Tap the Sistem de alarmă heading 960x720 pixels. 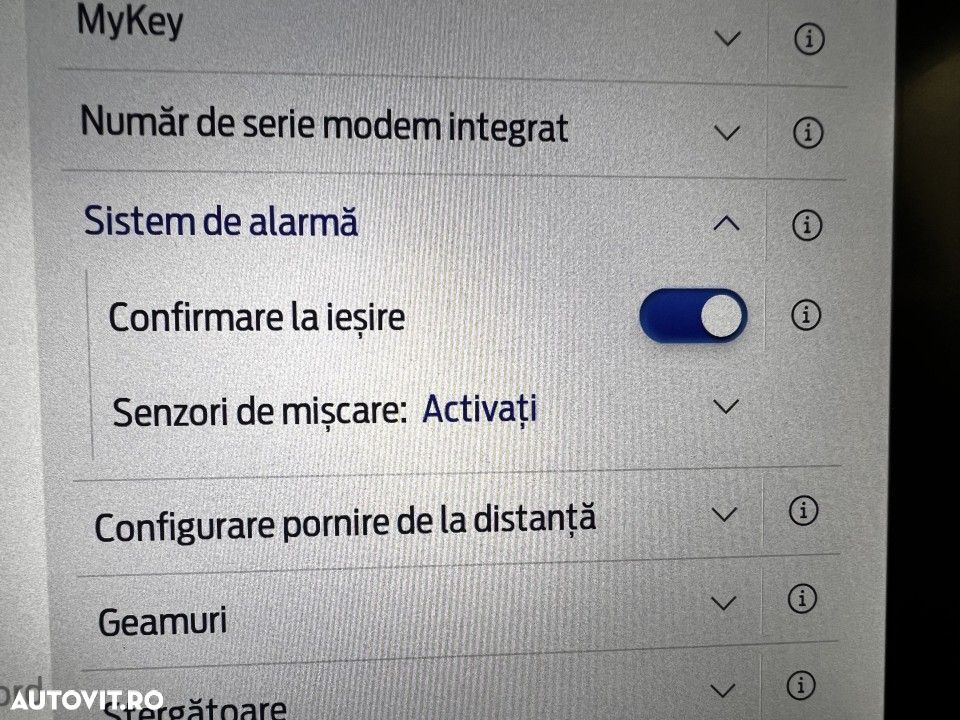(220, 222)
